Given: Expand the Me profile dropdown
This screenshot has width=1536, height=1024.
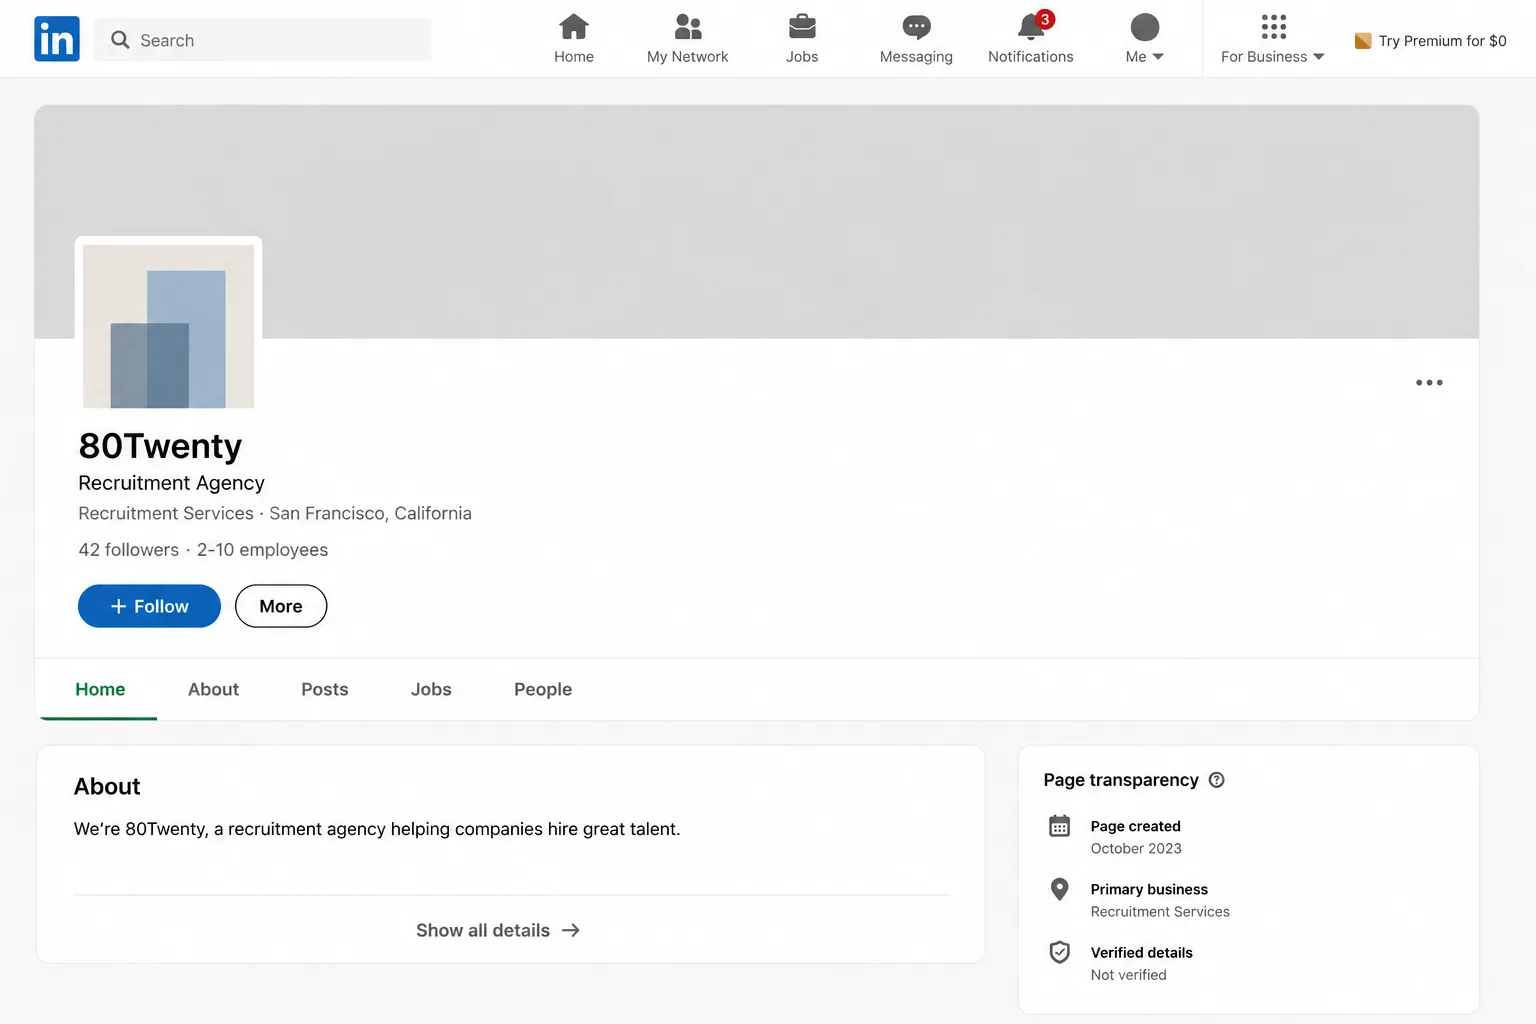Looking at the screenshot, I should (x=1144, y=39).
